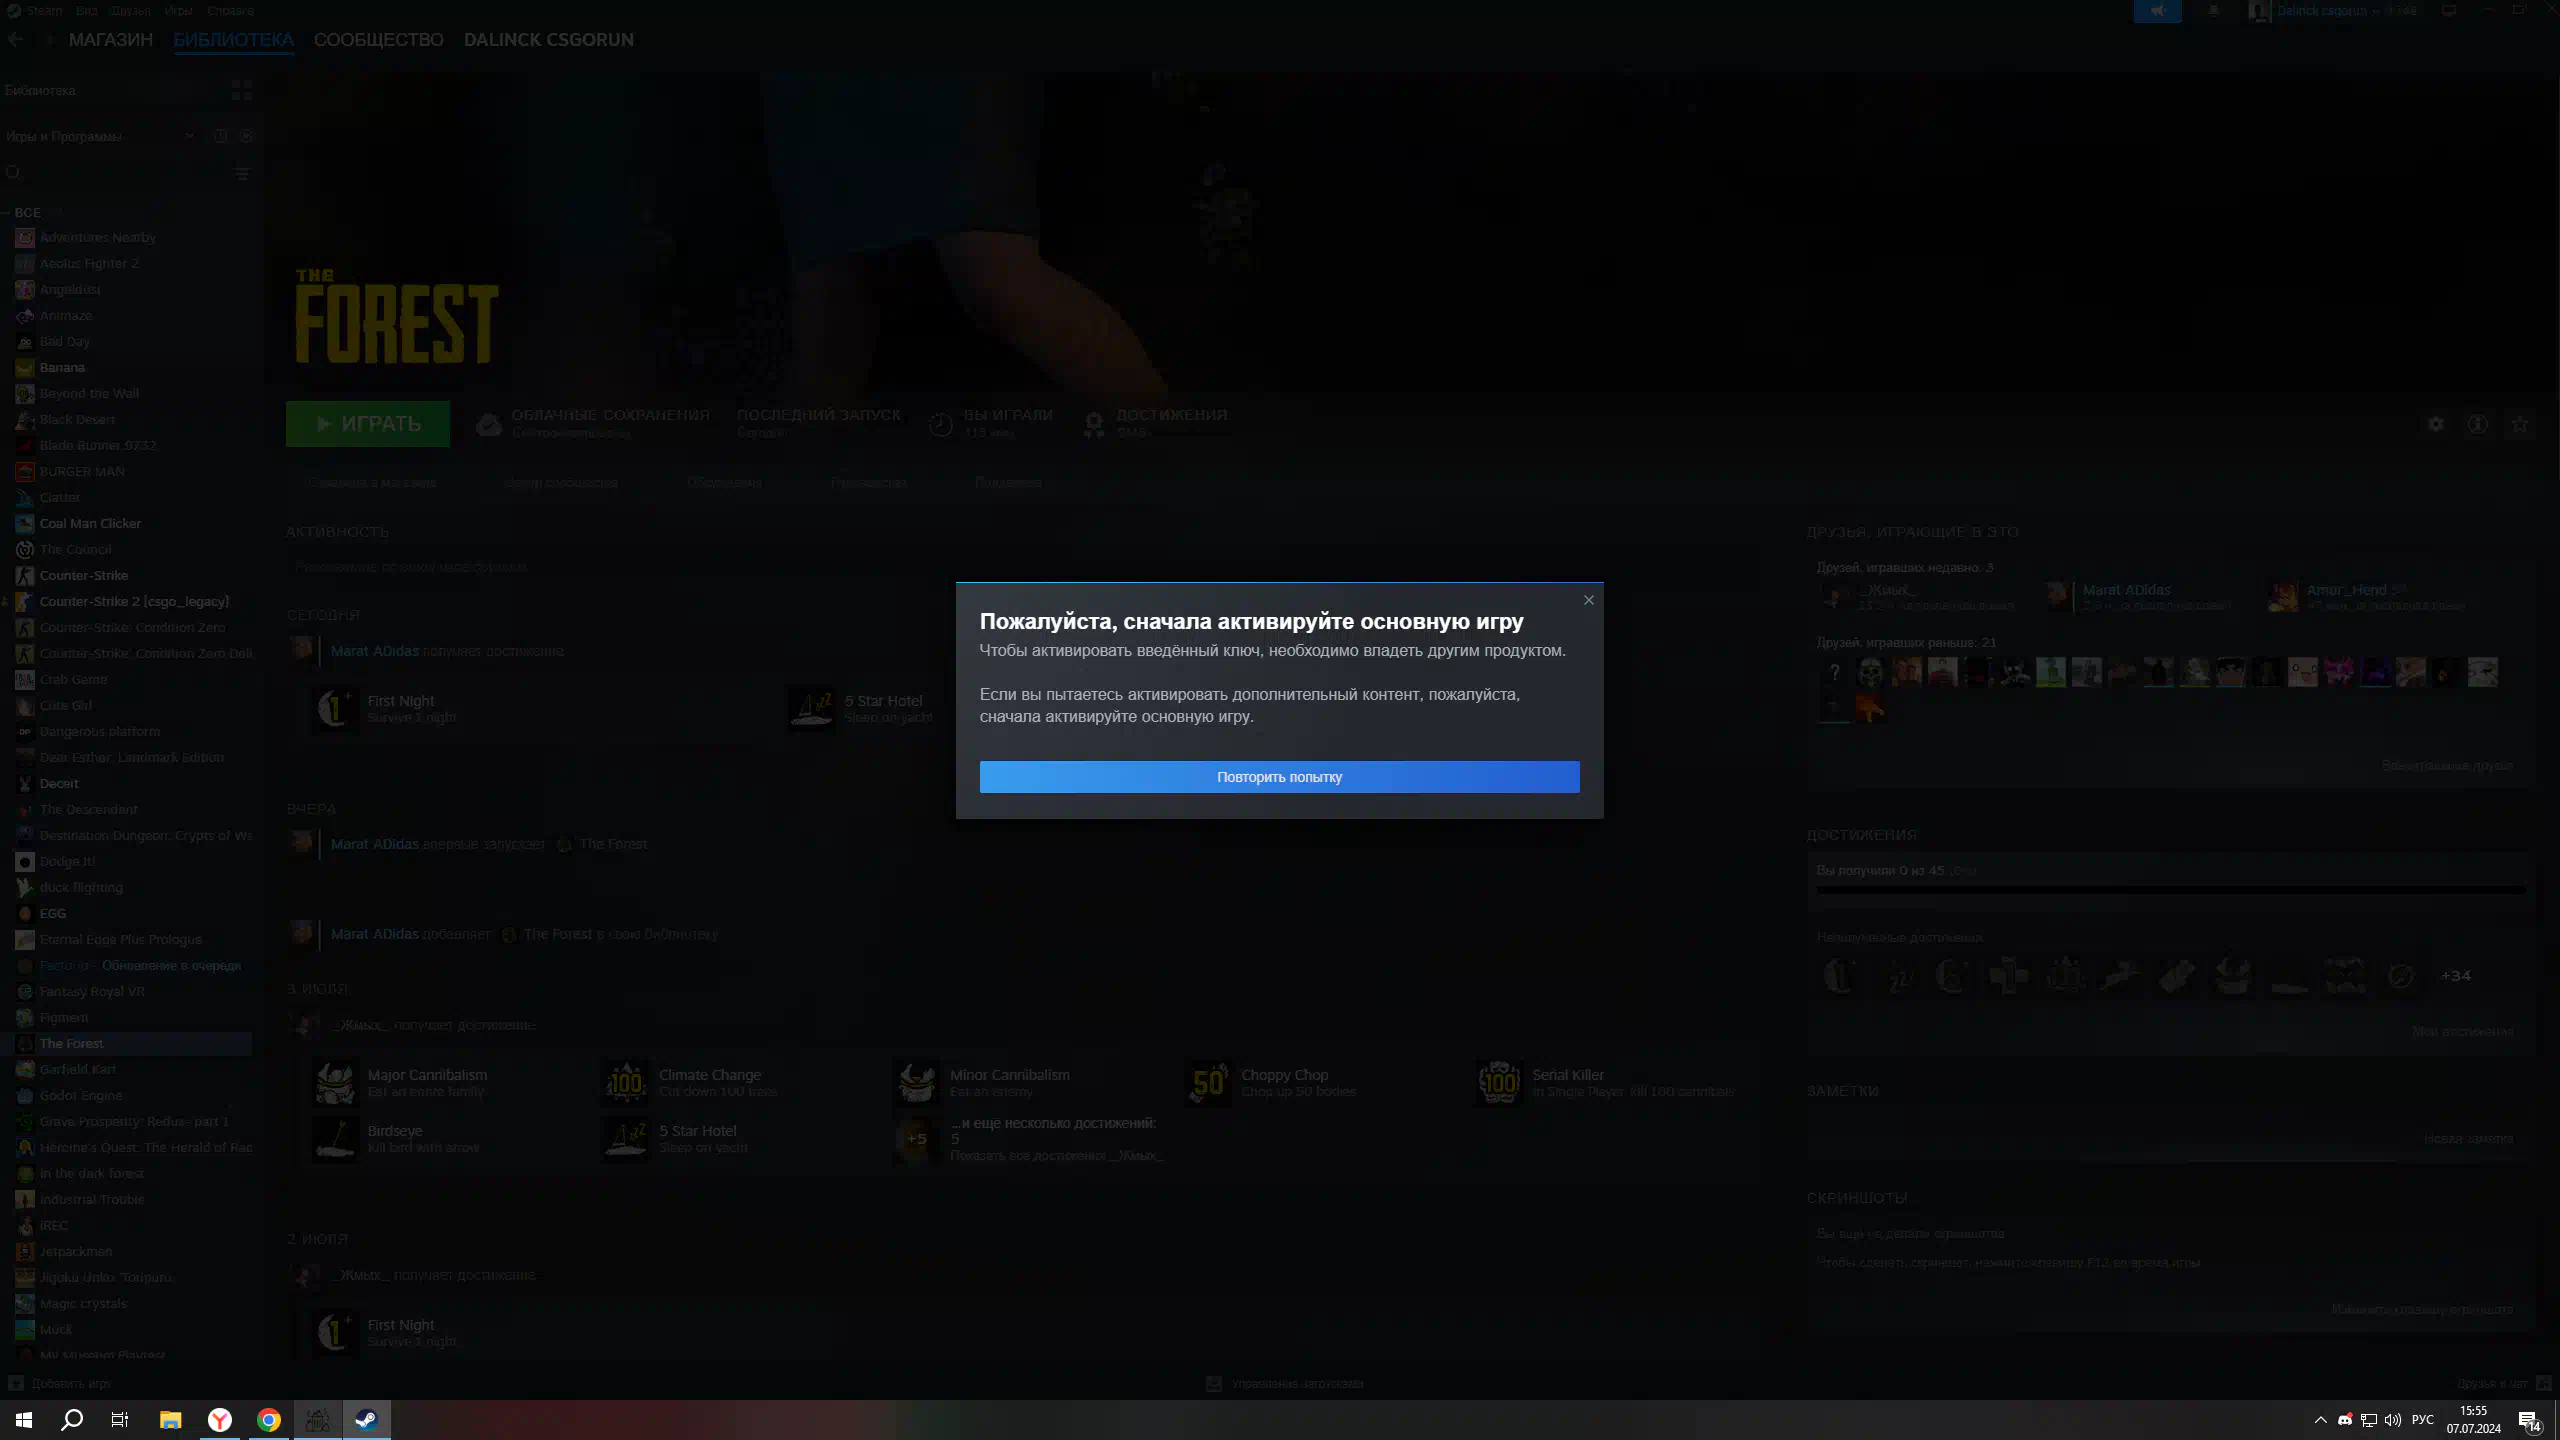
Task: Select Coal Man Clicker in the list
Action: tap(90, 524)
